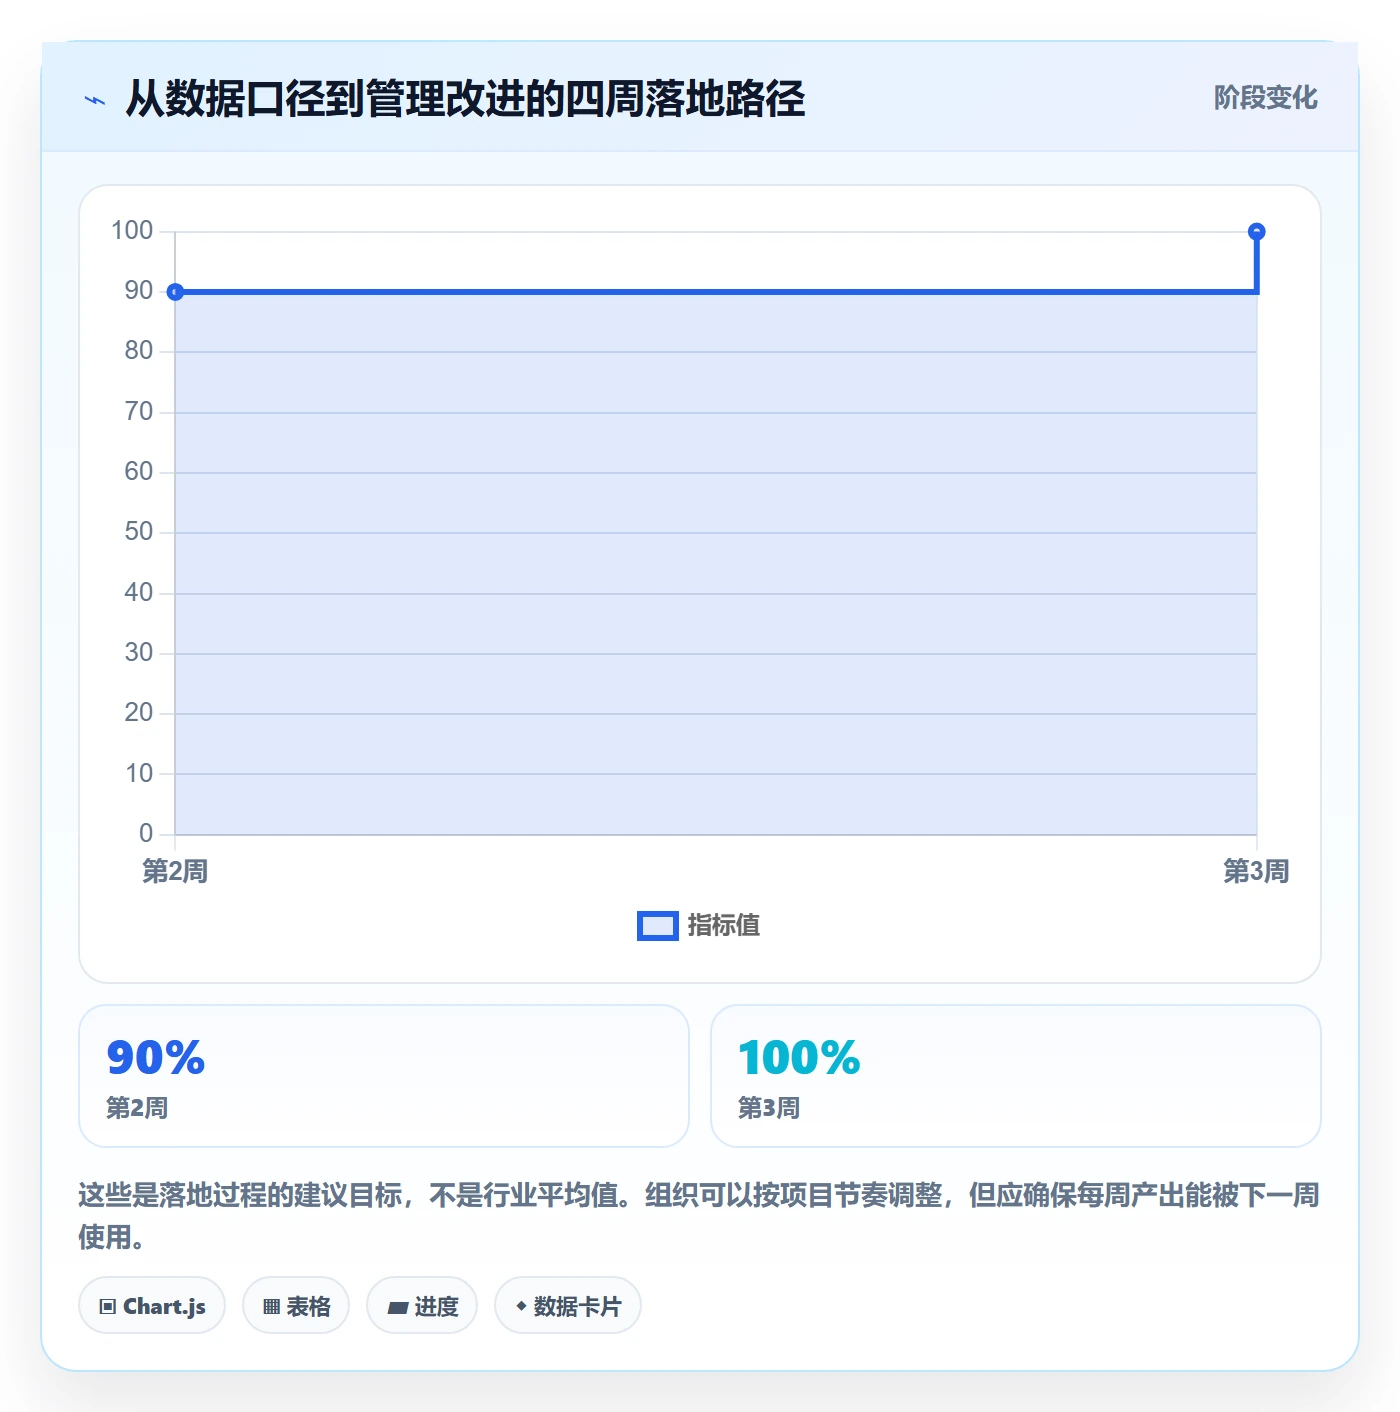Click the y-axis label 80
1400x1412 pixels.
(139, 351)
